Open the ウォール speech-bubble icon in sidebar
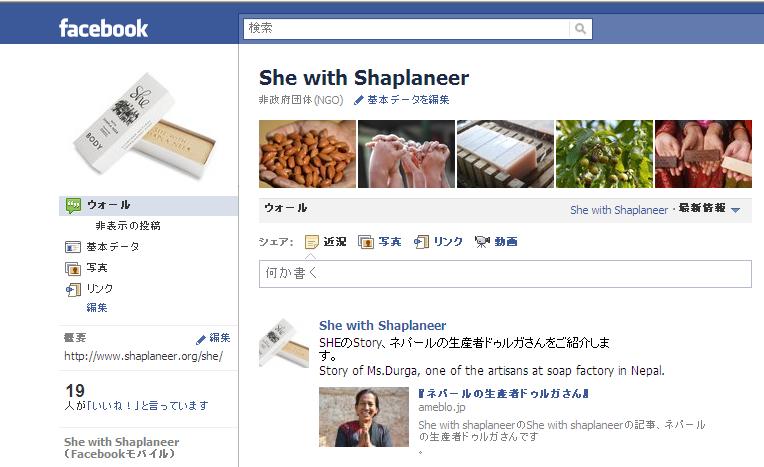 (73, 205)
